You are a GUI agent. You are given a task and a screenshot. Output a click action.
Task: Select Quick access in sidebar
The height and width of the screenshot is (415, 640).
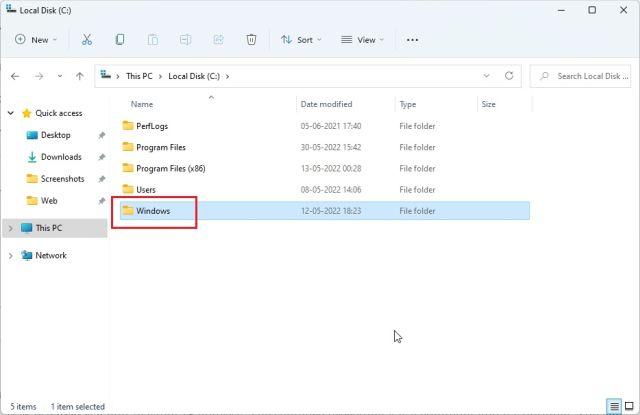click(59, 113)
